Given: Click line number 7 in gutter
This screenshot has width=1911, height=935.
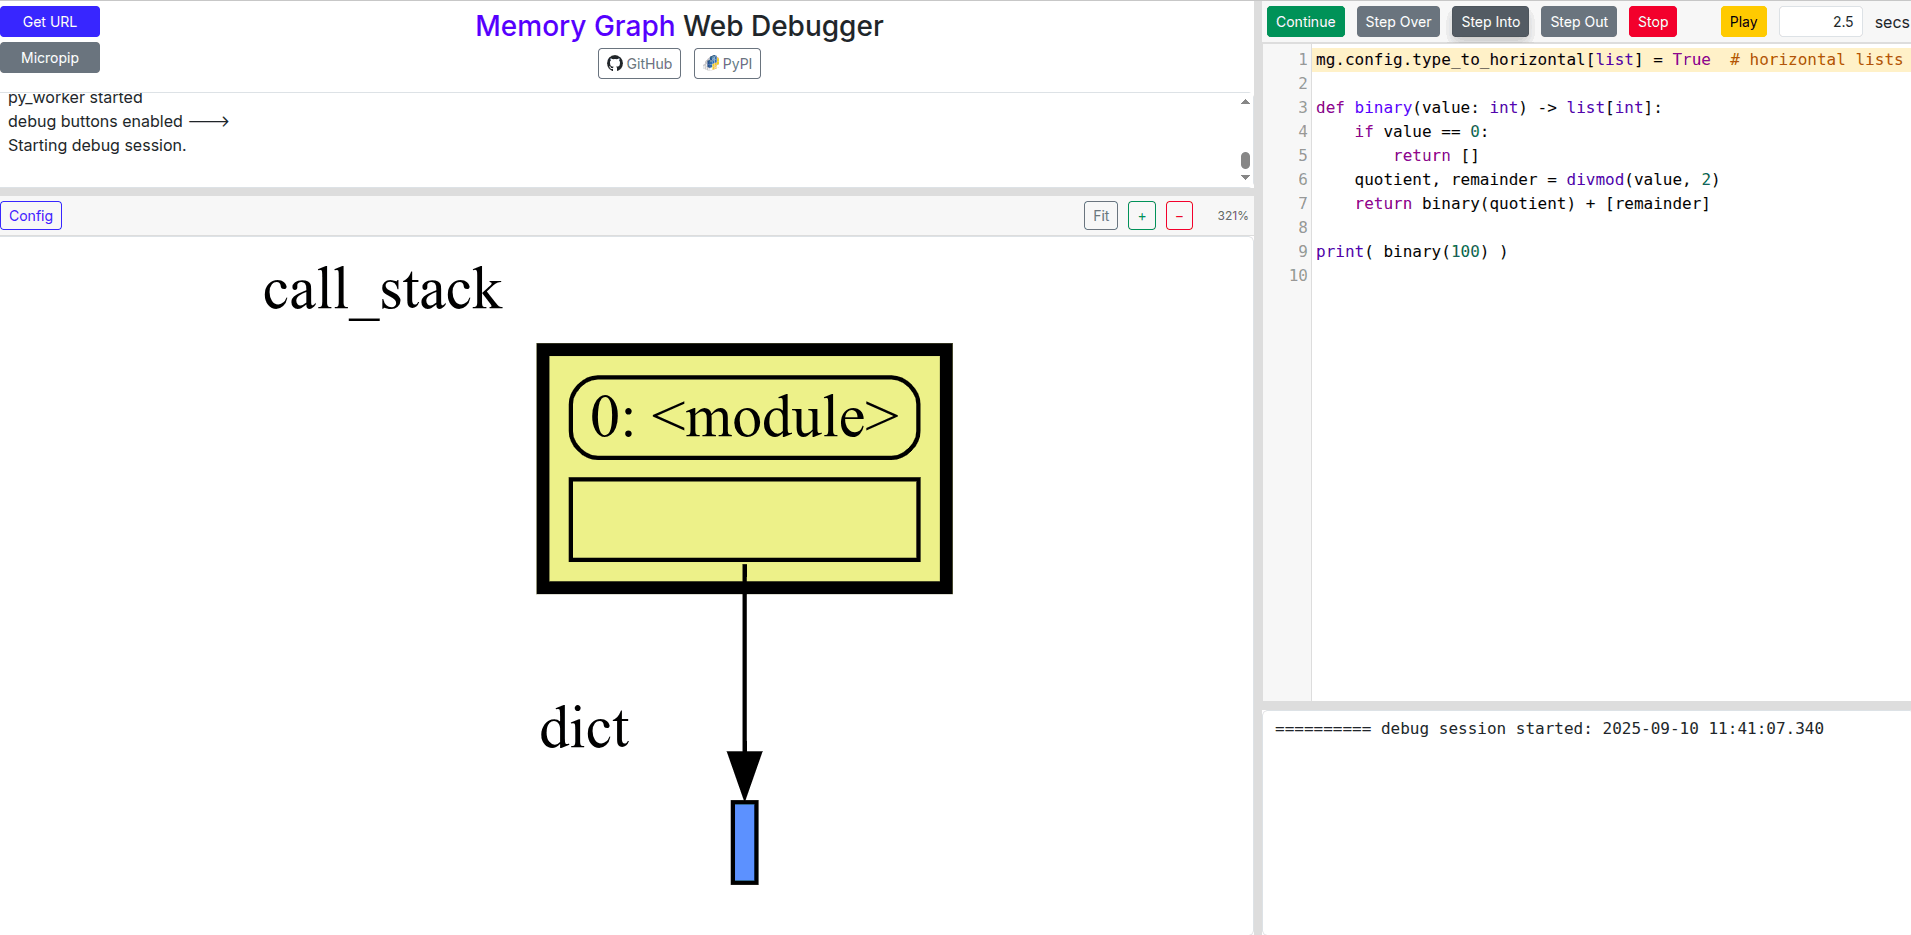Looking at the screenshot, I should (x=1302, y=204).
